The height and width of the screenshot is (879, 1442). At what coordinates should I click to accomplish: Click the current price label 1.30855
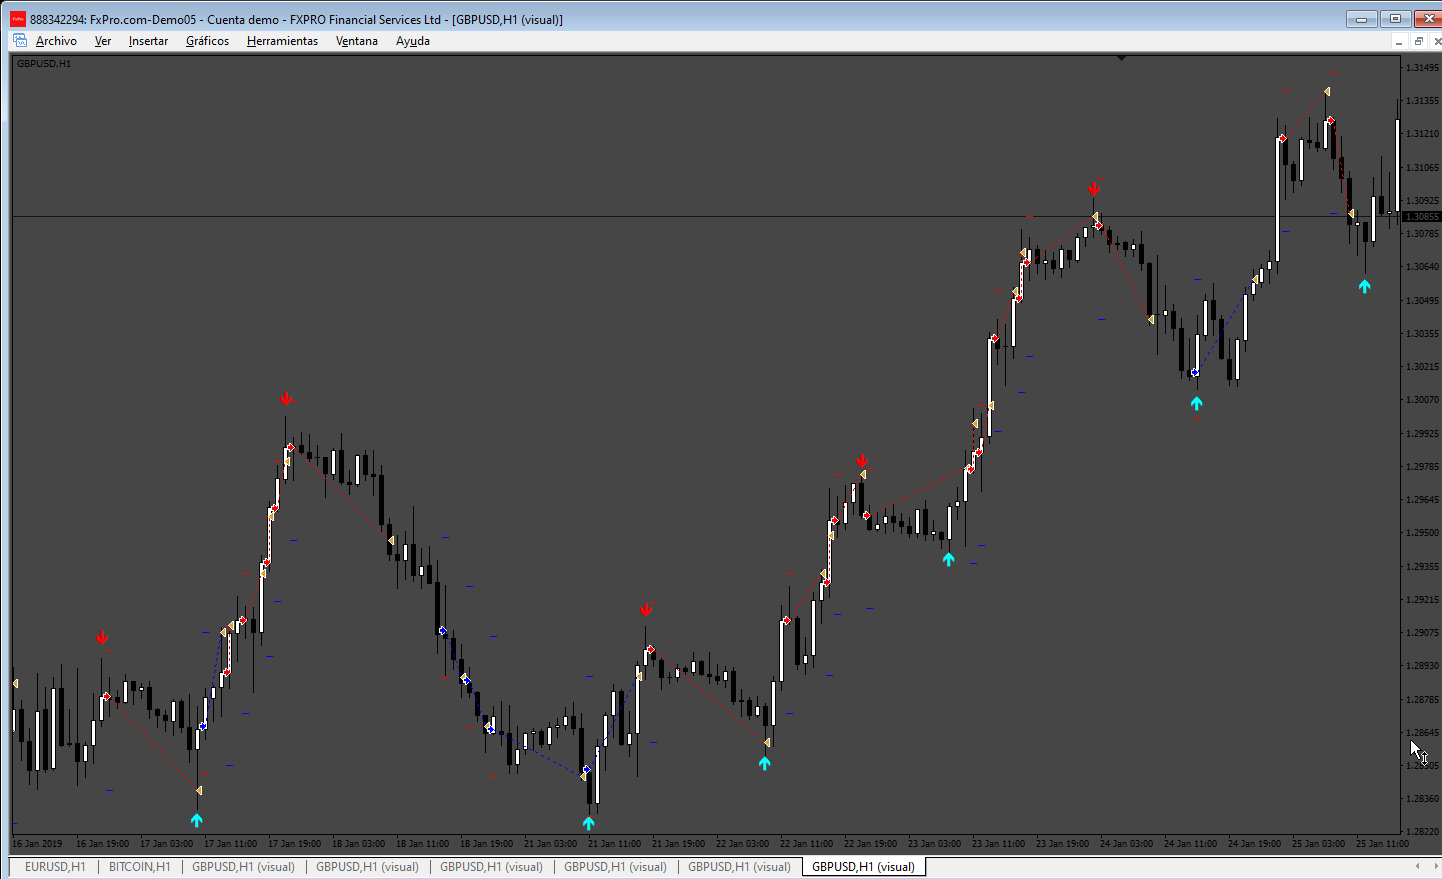pos(1422,217)
